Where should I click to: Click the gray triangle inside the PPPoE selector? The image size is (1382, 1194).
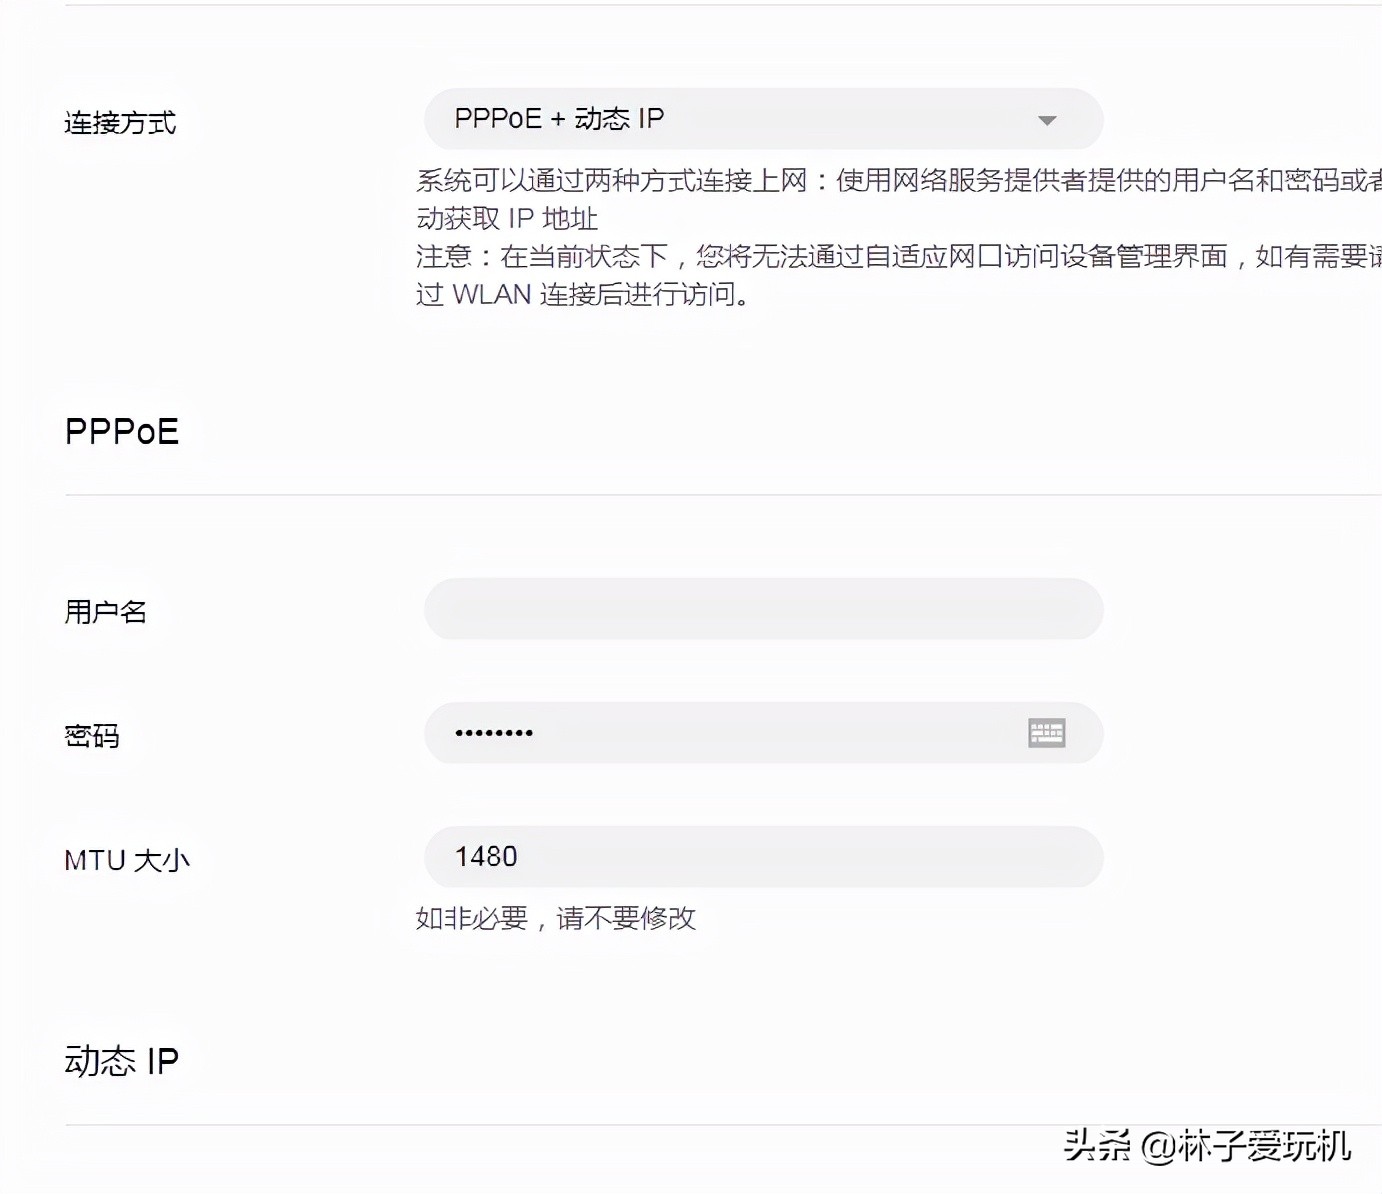[1046, 119]
